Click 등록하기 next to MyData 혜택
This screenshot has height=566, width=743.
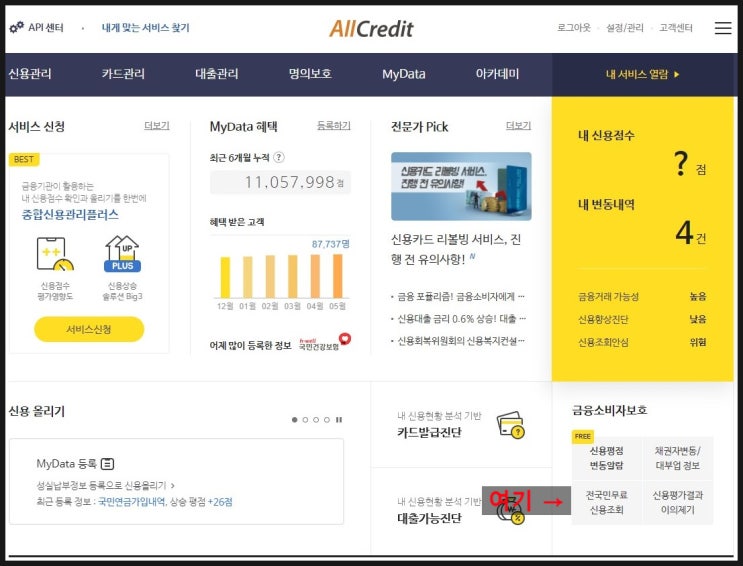[334, 126]
